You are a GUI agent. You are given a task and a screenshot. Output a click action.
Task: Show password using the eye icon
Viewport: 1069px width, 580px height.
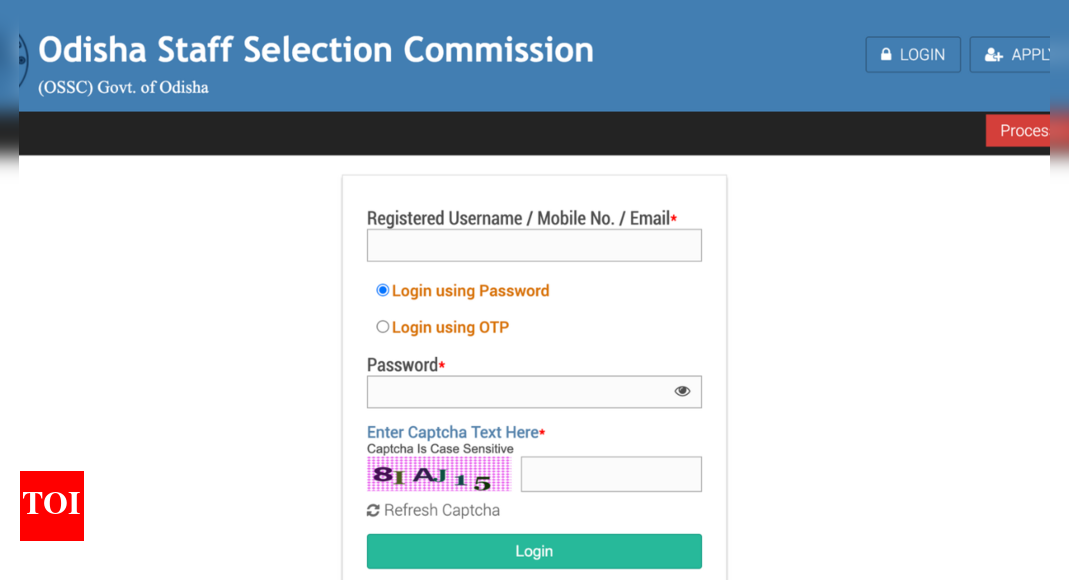[682, 391]
